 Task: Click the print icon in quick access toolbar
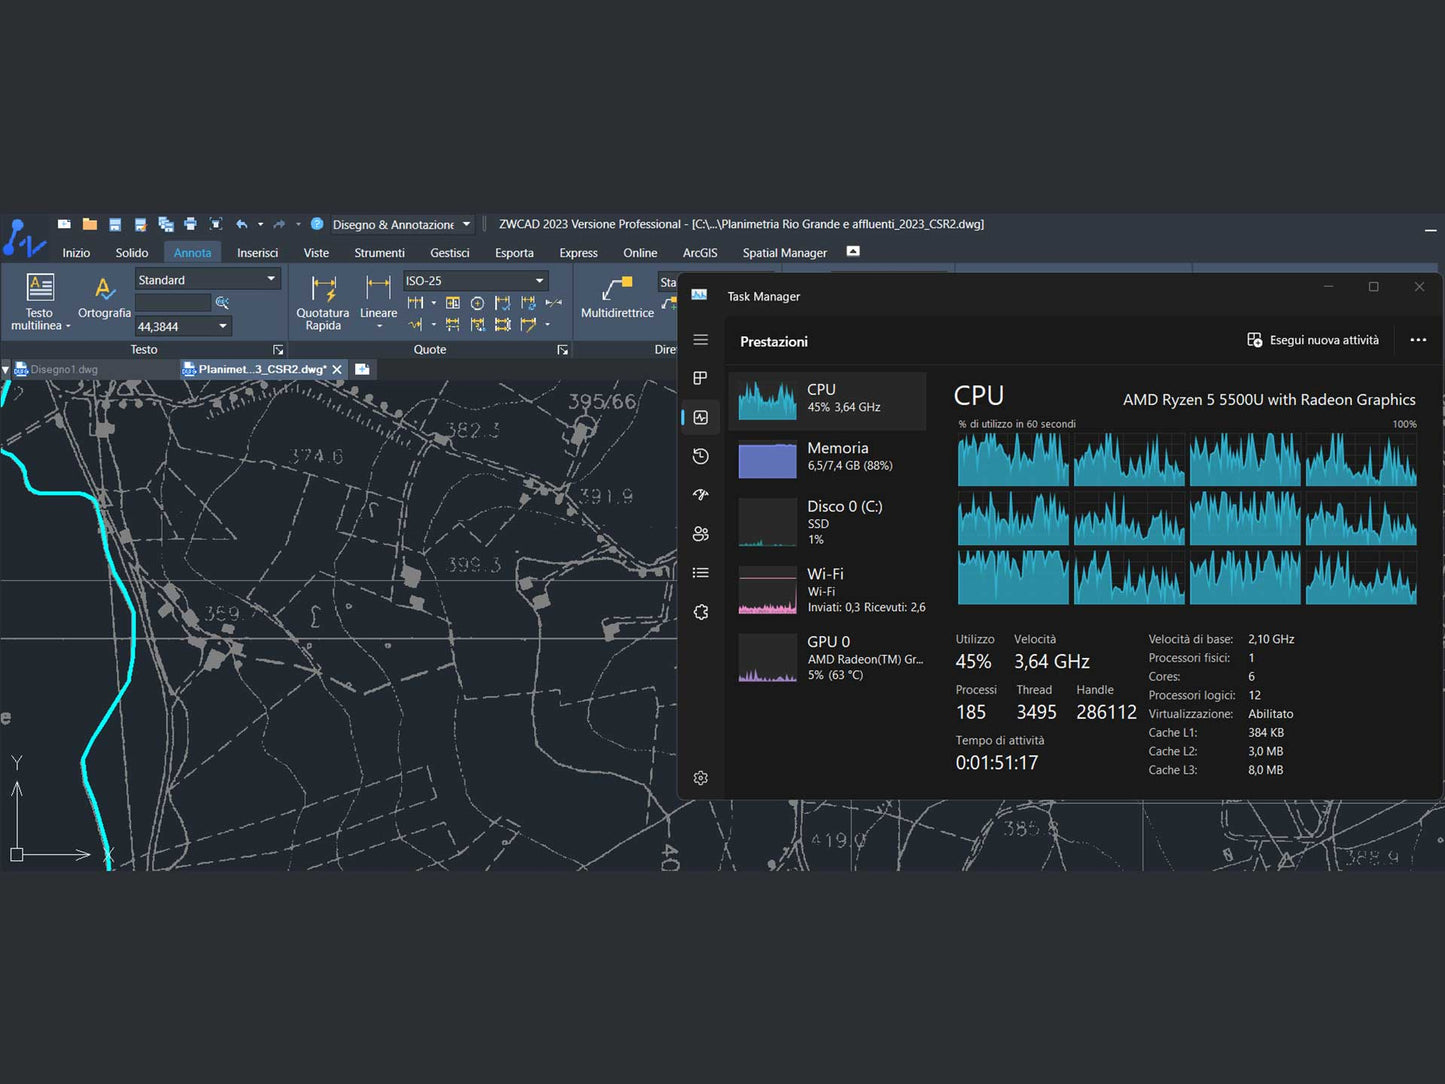coord(190,224)
